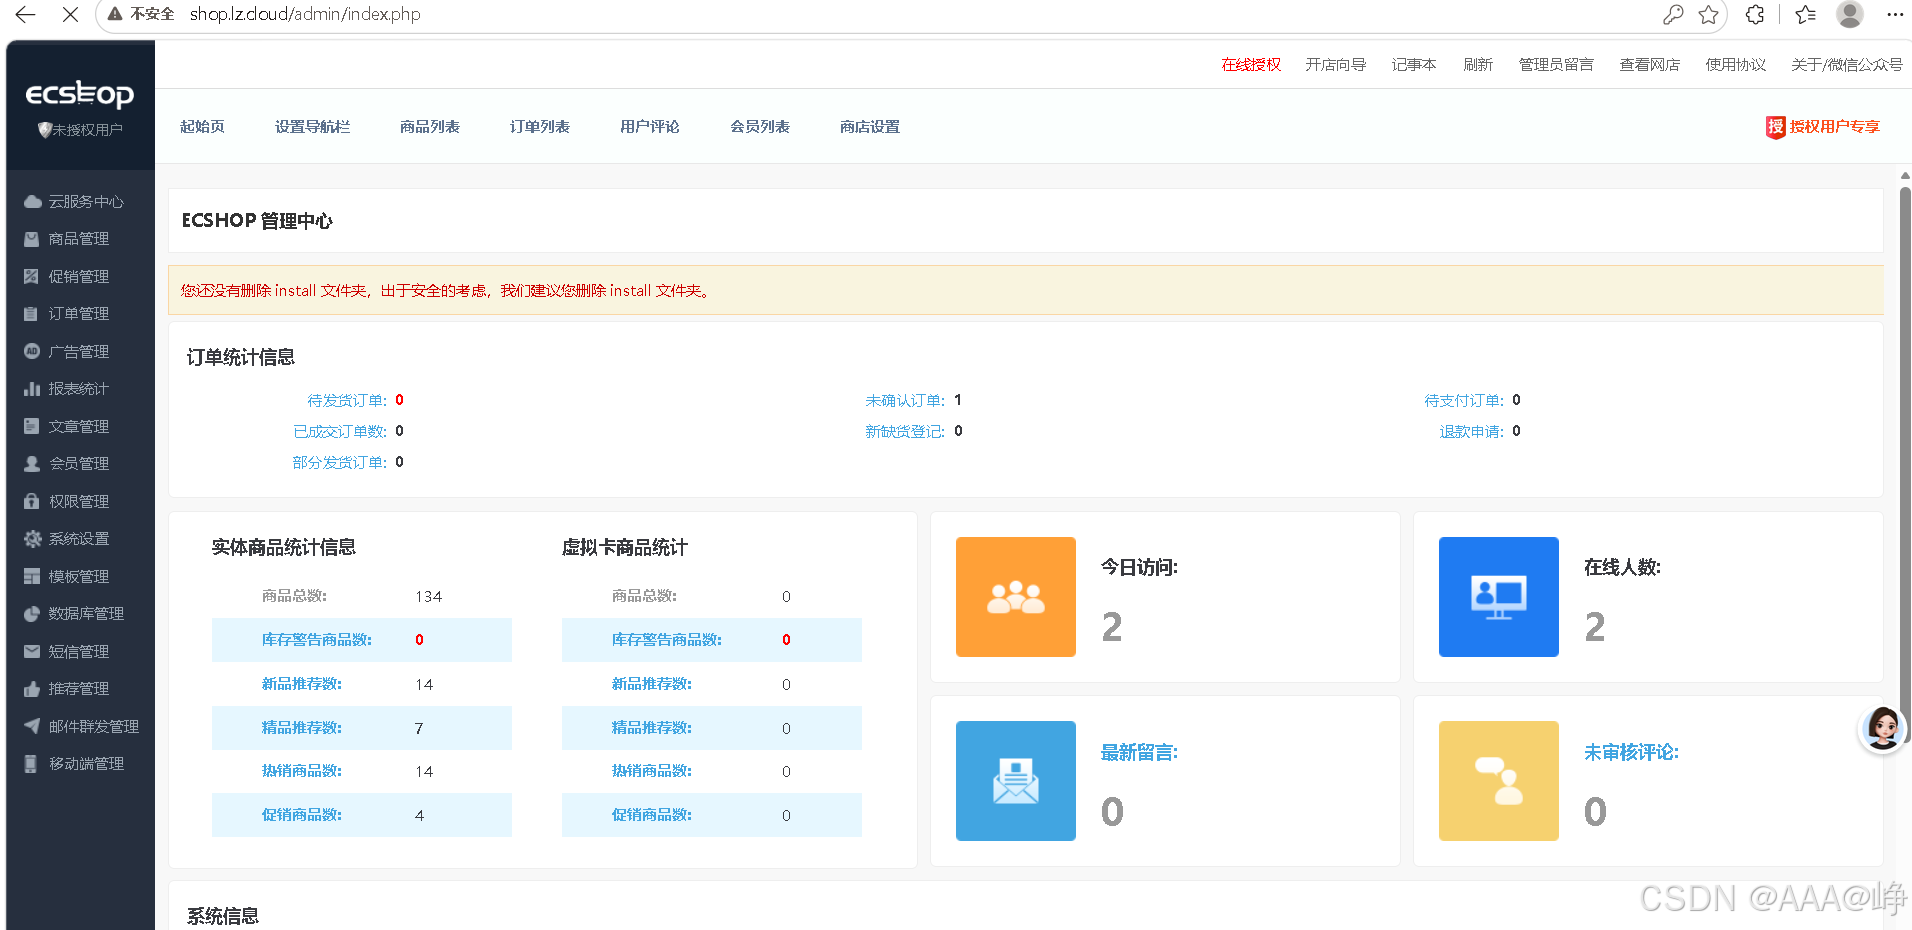Open the browser extensions puzzle icon
The width and height of the screenshot is (1912, 930).
point(1755,14)
